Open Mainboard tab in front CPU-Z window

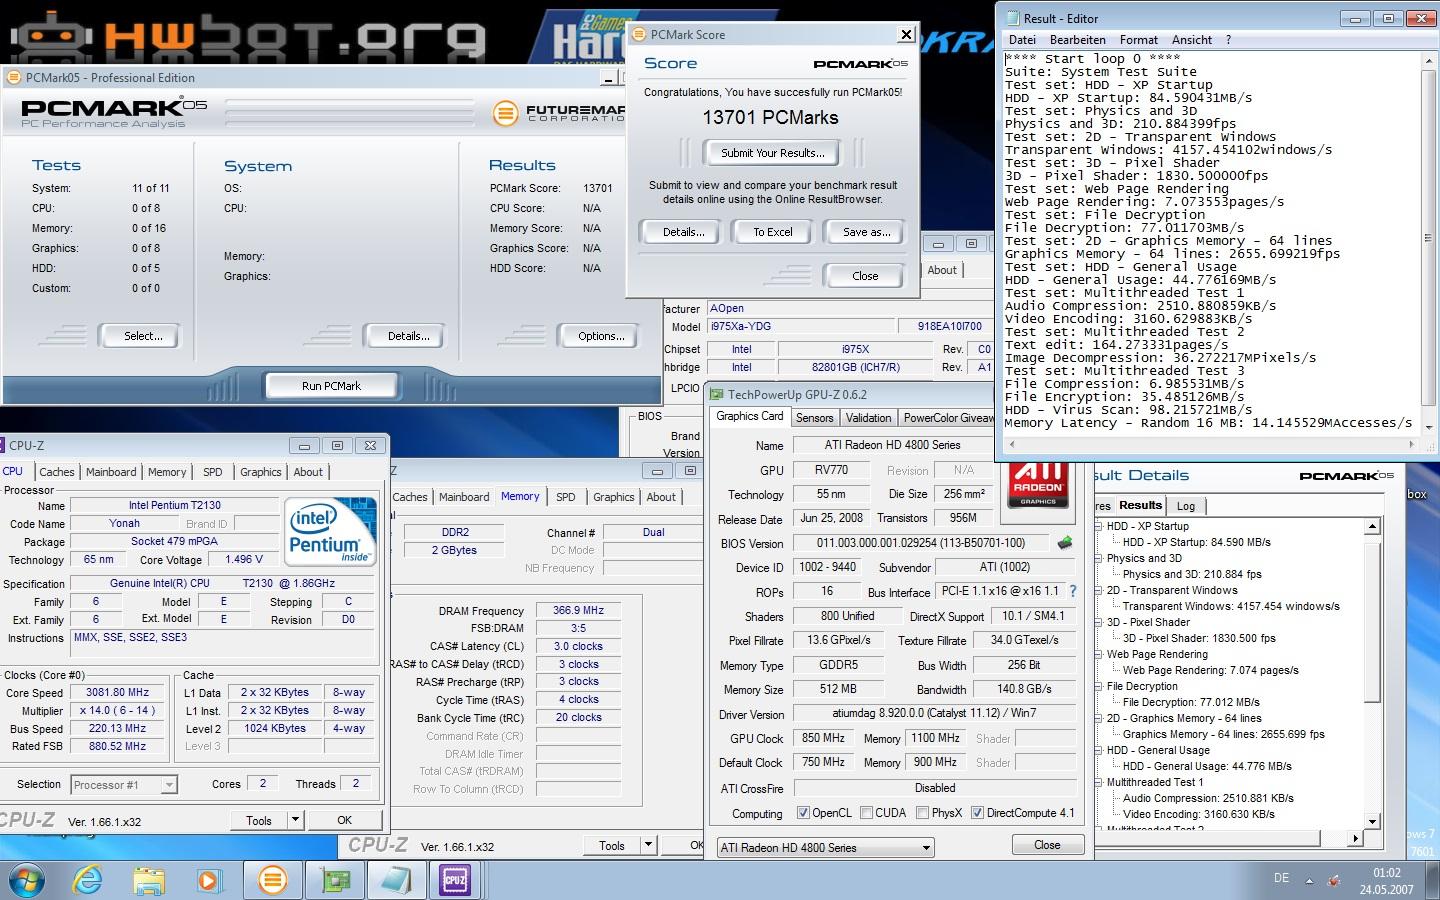pos(111,472)
